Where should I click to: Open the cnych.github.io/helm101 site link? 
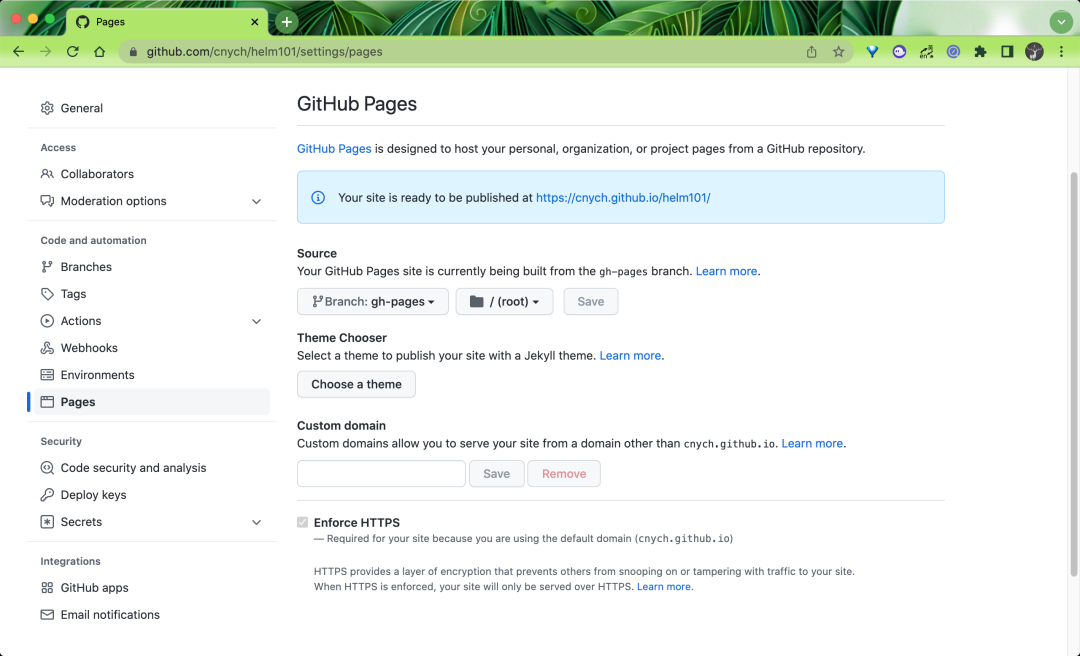[x=623, y=198]
